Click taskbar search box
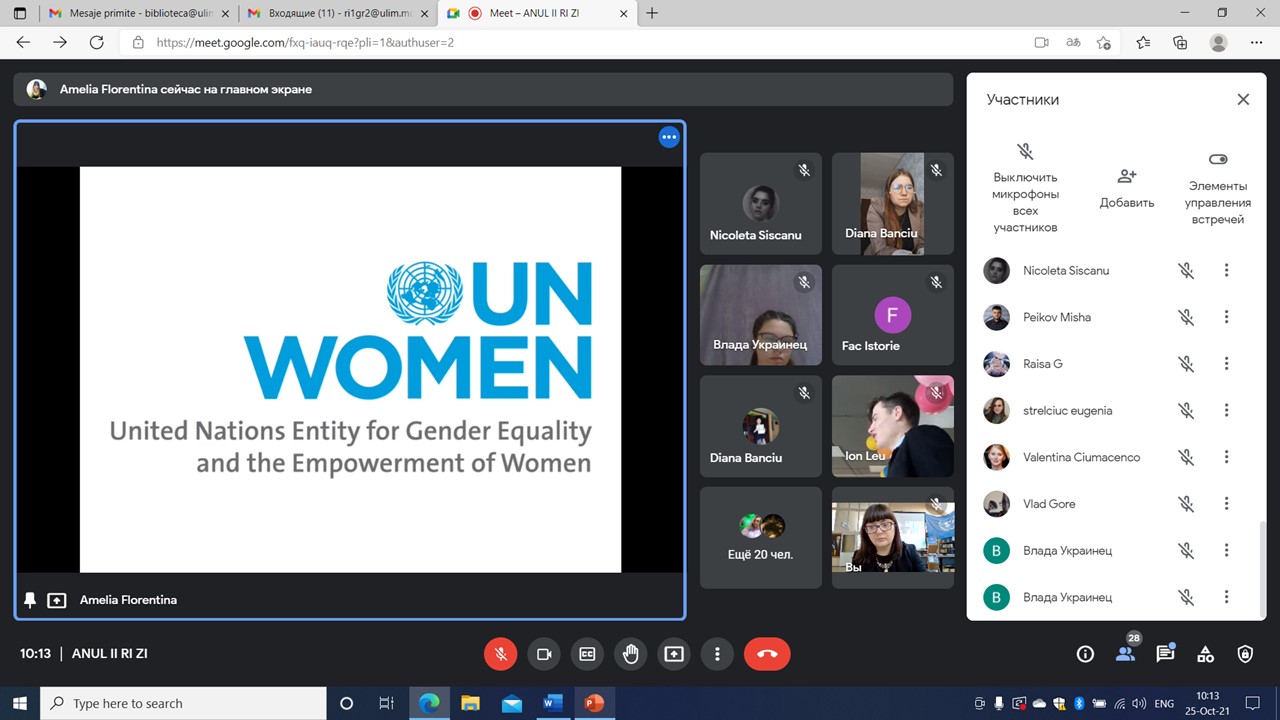Image resolution: width=1280 pixels, height=720 pixels. pos(184,703)
